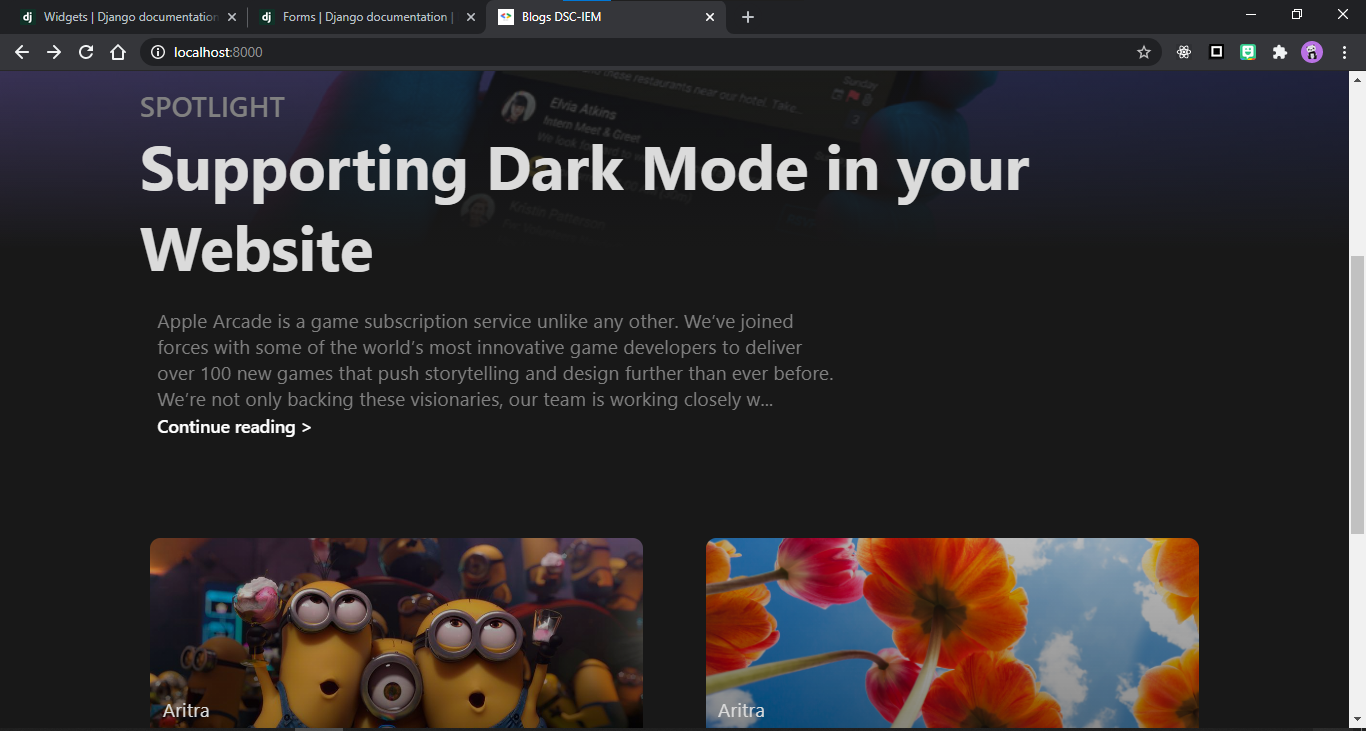The width and height of the screenshot is (1366, 731).
Task: Click author Aritra on the flowers card
Action: 741,710
